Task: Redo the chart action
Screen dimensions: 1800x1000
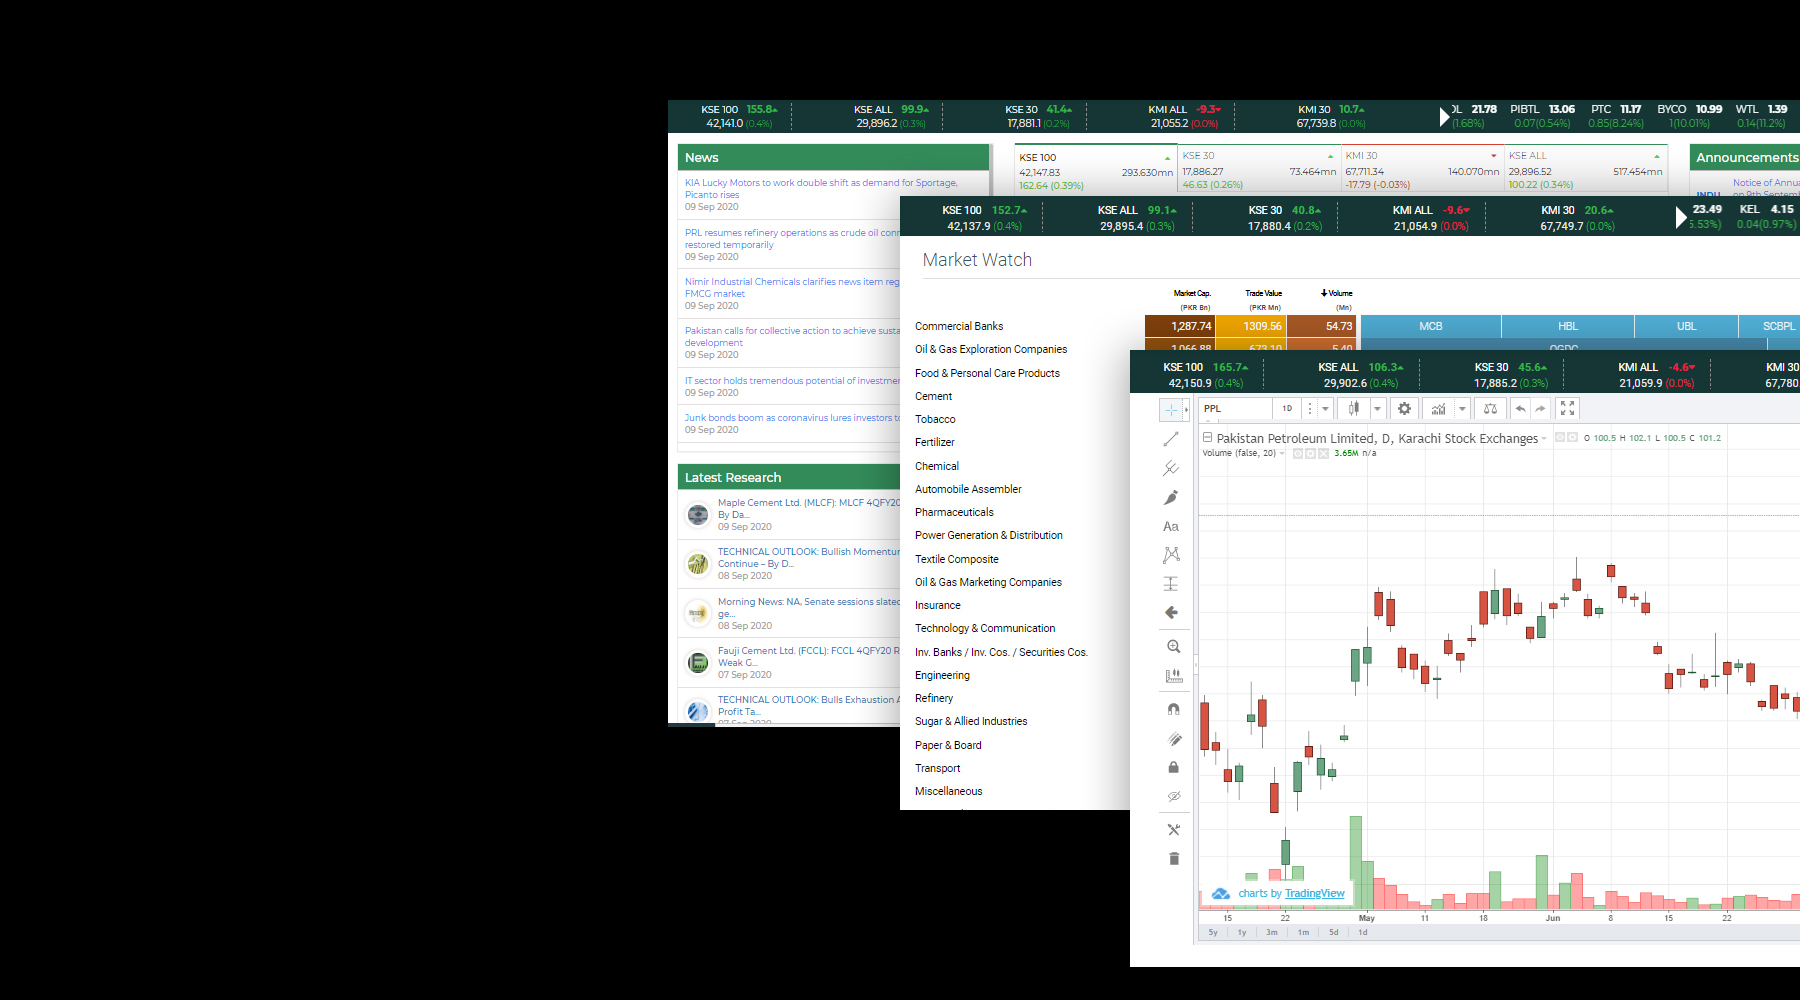Action: pyautogui.click(x=1541, y=408)
